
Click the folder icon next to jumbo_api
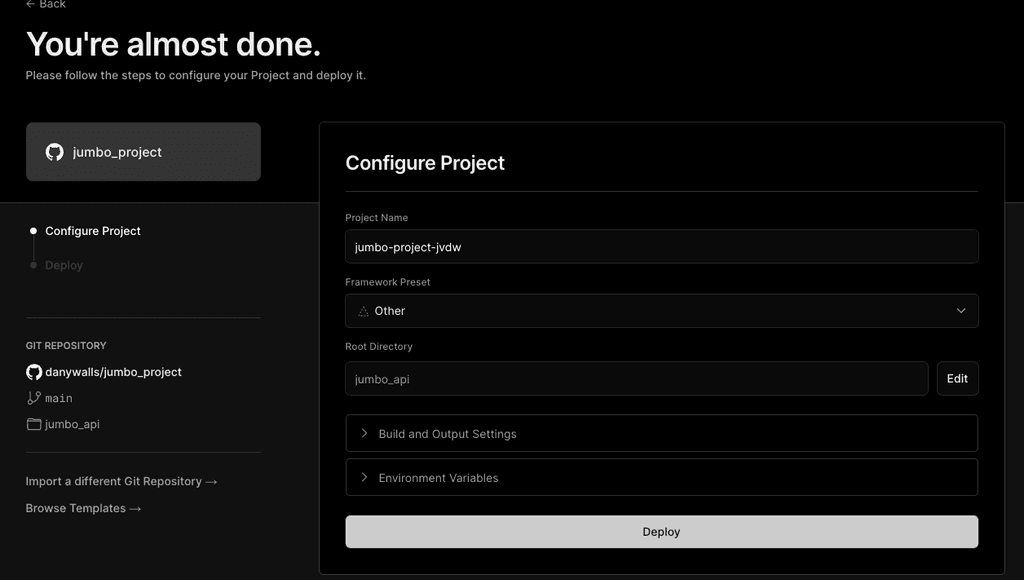[x=34, y=424]
